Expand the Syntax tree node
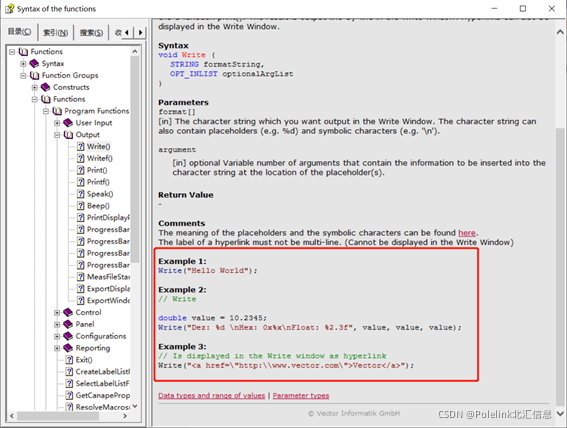This screenshot has height=428, width=567. (x=23, y=64)
